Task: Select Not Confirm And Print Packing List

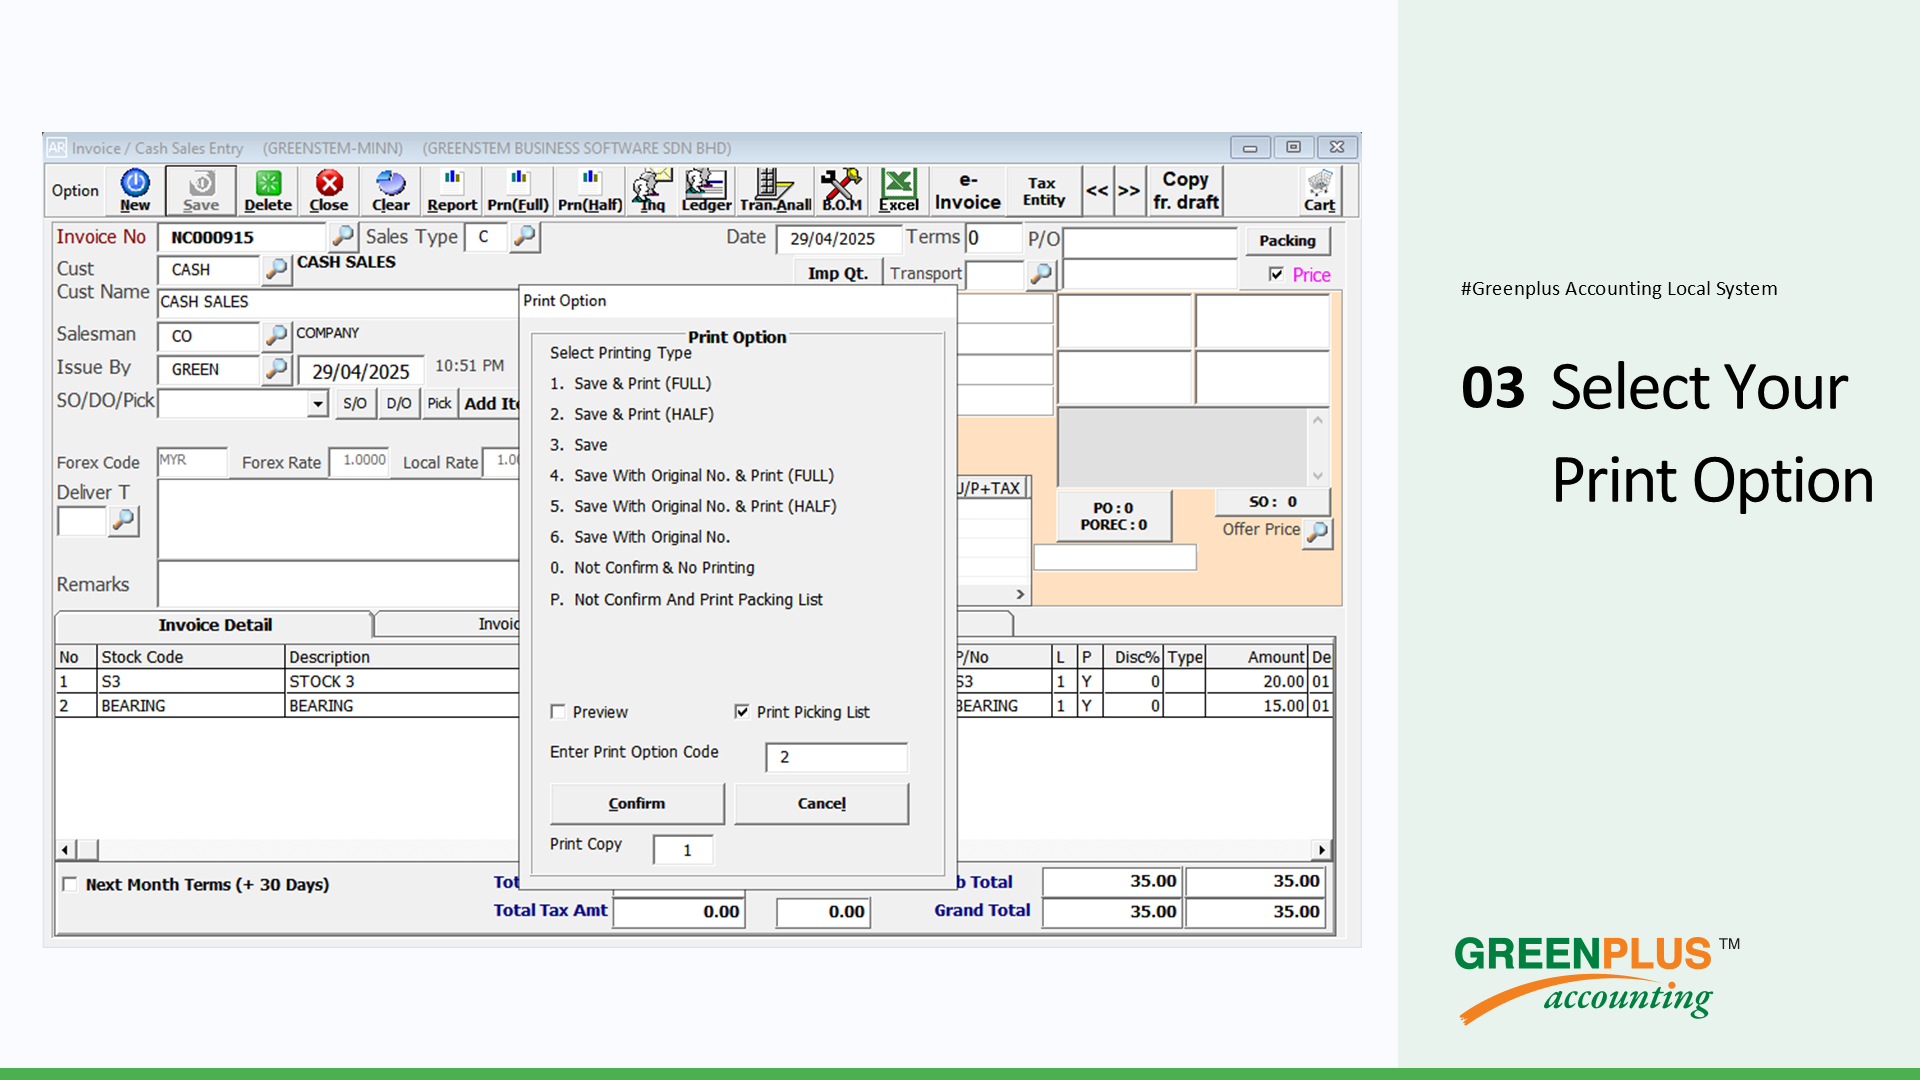Action: pyautogui.click(x=686, y=600)
